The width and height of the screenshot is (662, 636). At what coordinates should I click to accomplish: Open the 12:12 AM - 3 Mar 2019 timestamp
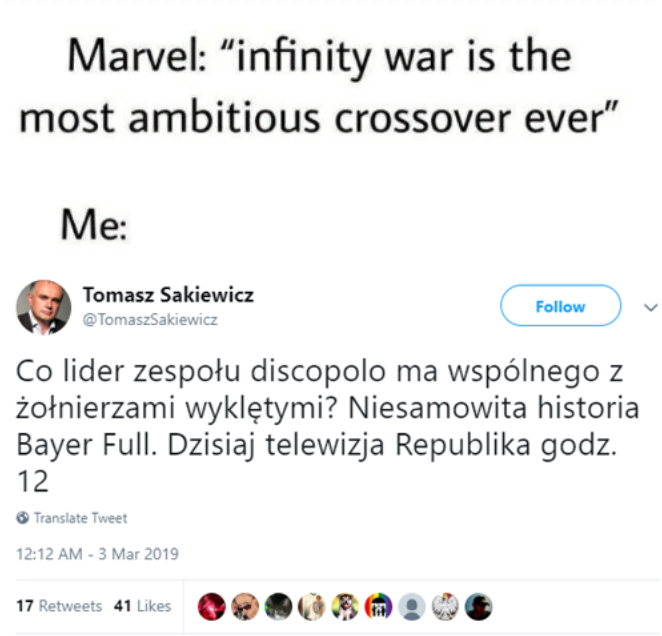pos(97,553)
